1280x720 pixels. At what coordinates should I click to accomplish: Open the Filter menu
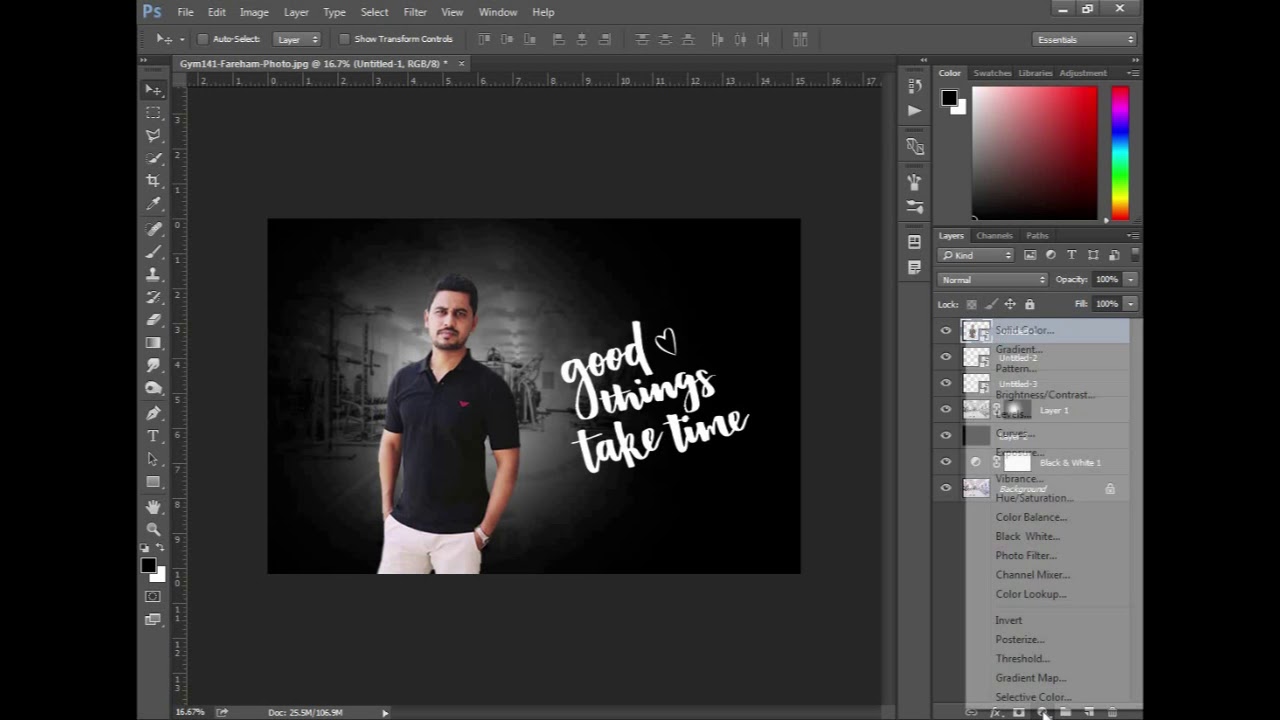(415, 12)
